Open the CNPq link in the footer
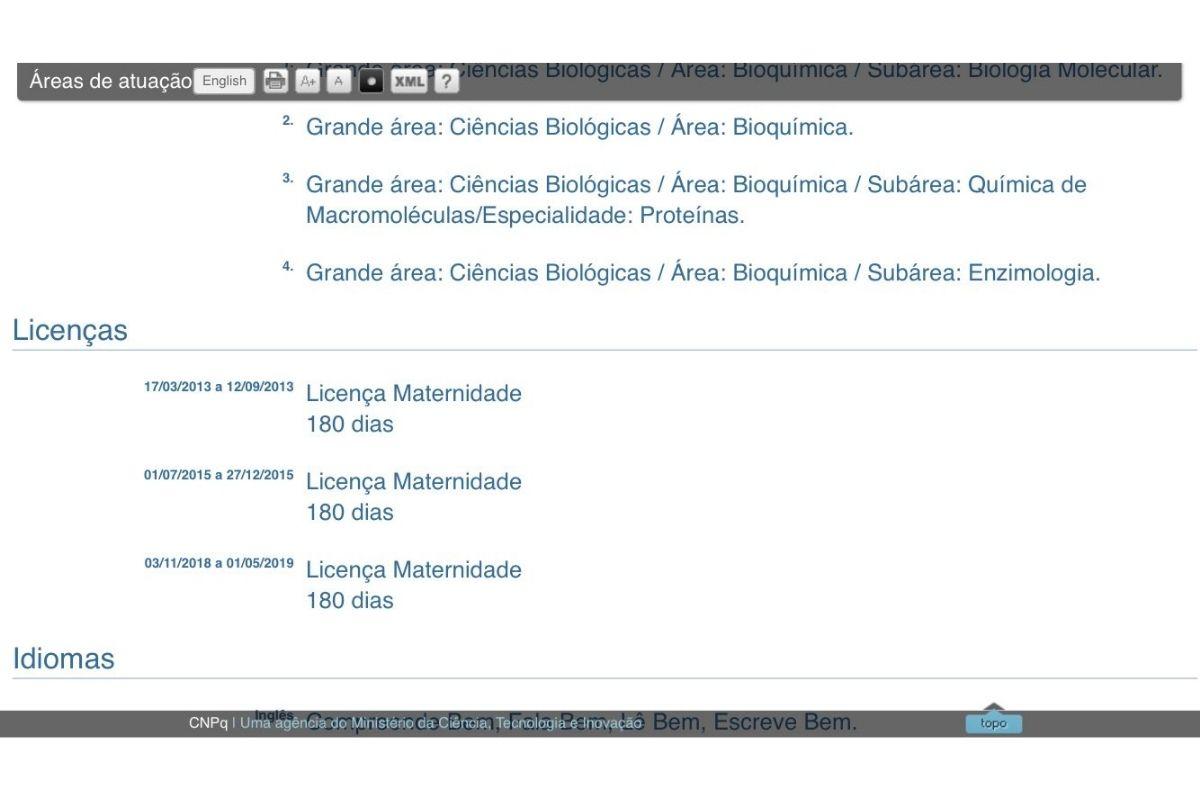This screenshot has width=1200, height=800. 208,723
